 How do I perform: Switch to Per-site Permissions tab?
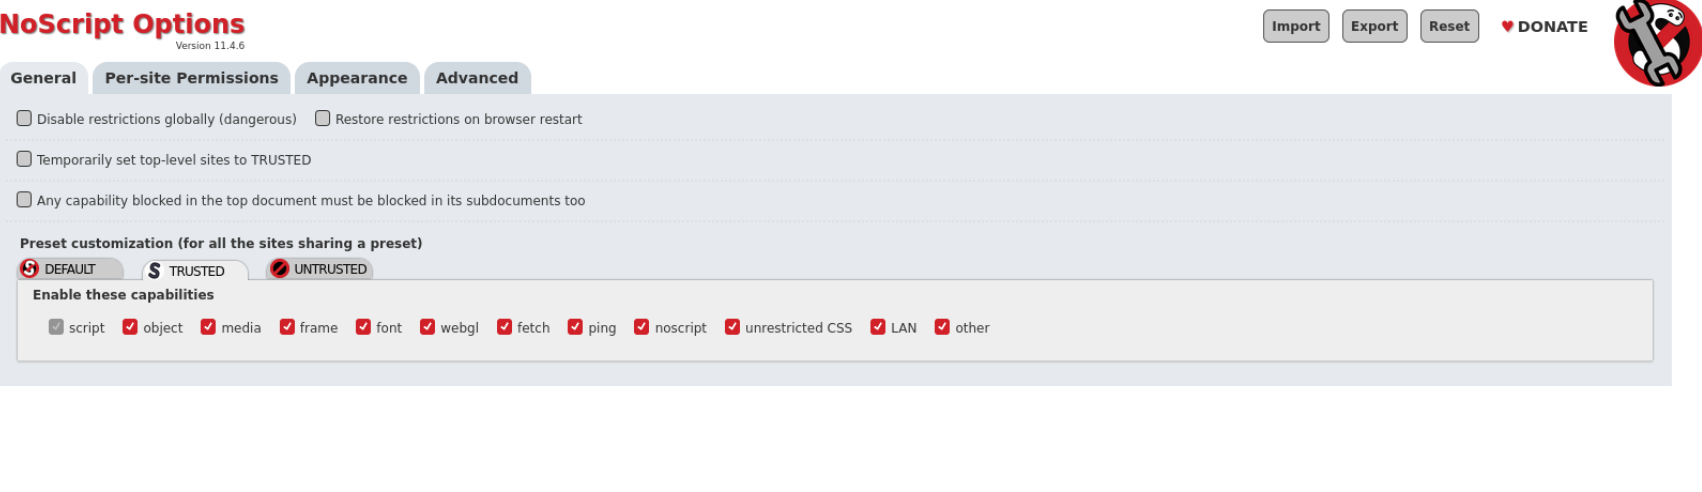click(191, 78)
